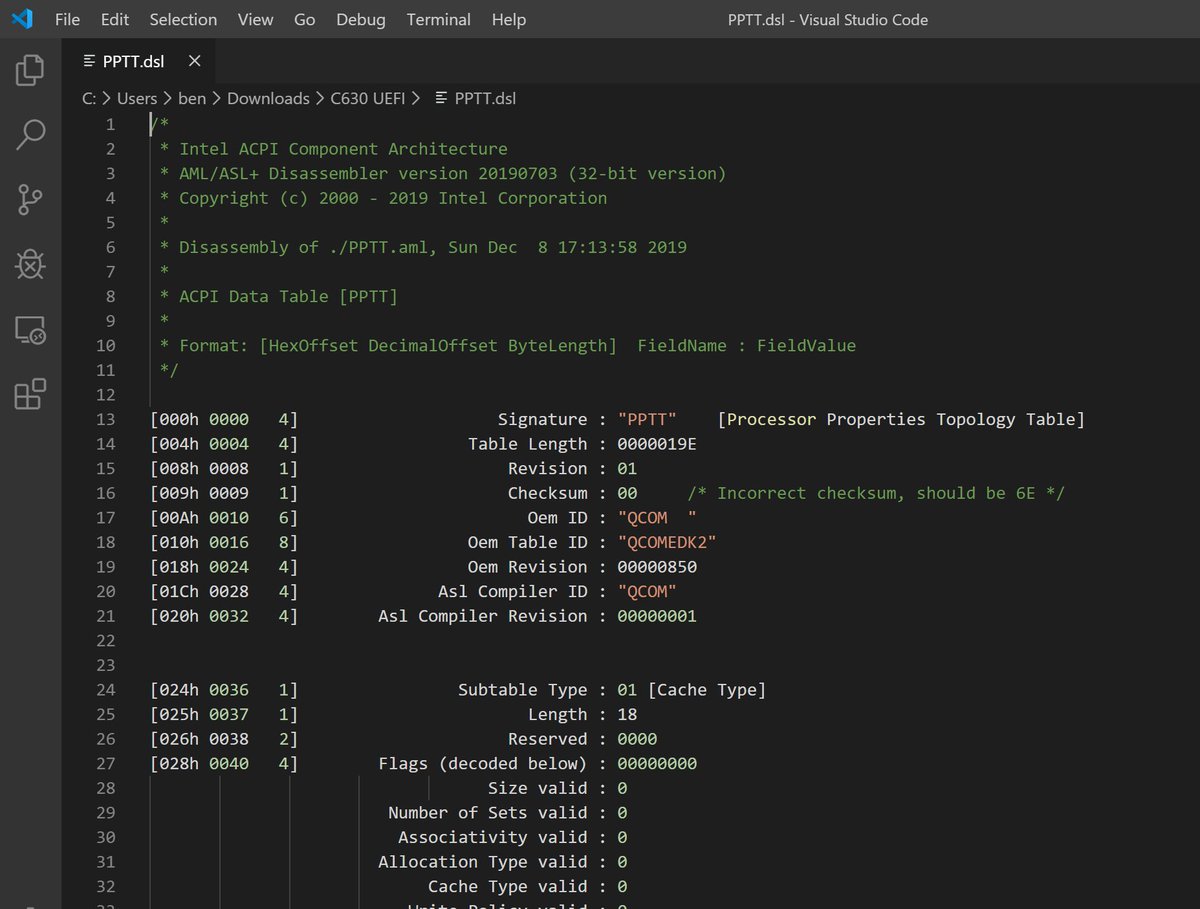Screen dimensions: 1200x909
Task: Click the Table Length value 0000019E
Action: [657, 444]
